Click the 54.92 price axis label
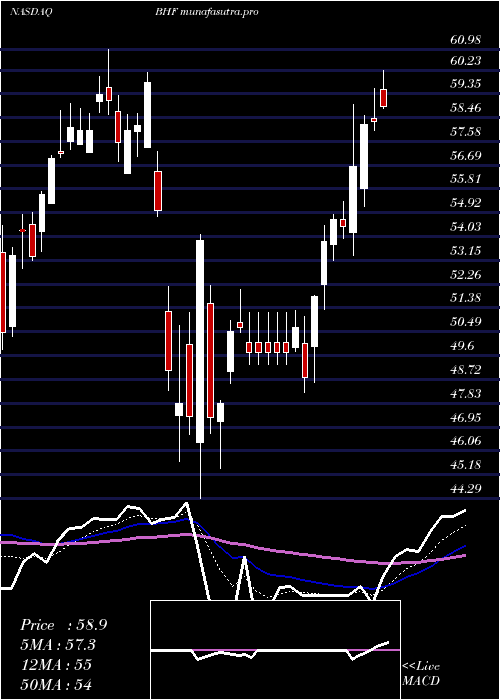The width and height of the screenshot is (500, 700). tap(466, 203)
